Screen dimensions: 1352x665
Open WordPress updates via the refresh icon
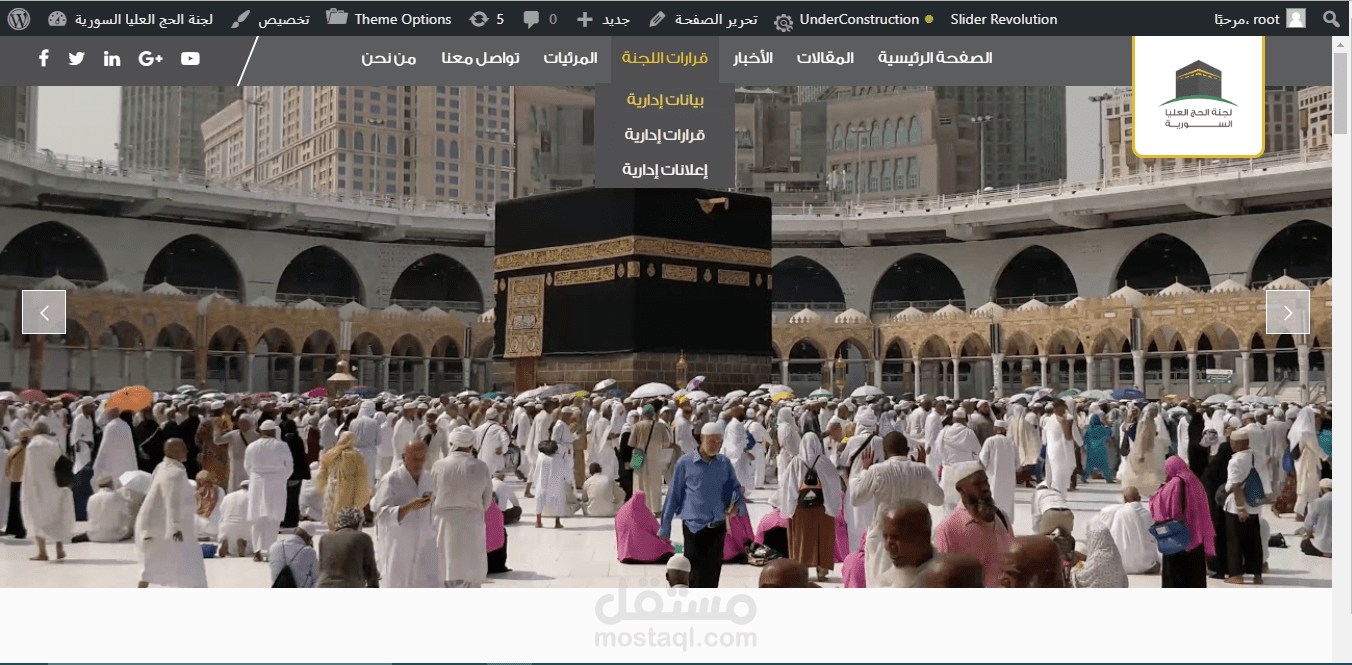pos(478,18)
